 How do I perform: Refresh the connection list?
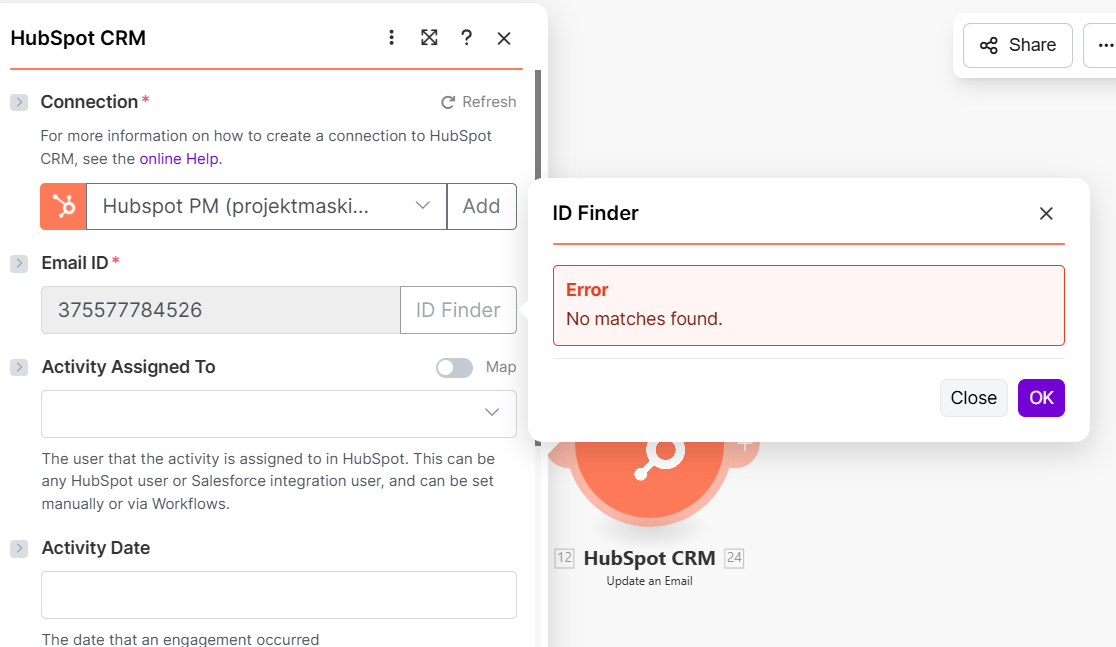[479, 102]
